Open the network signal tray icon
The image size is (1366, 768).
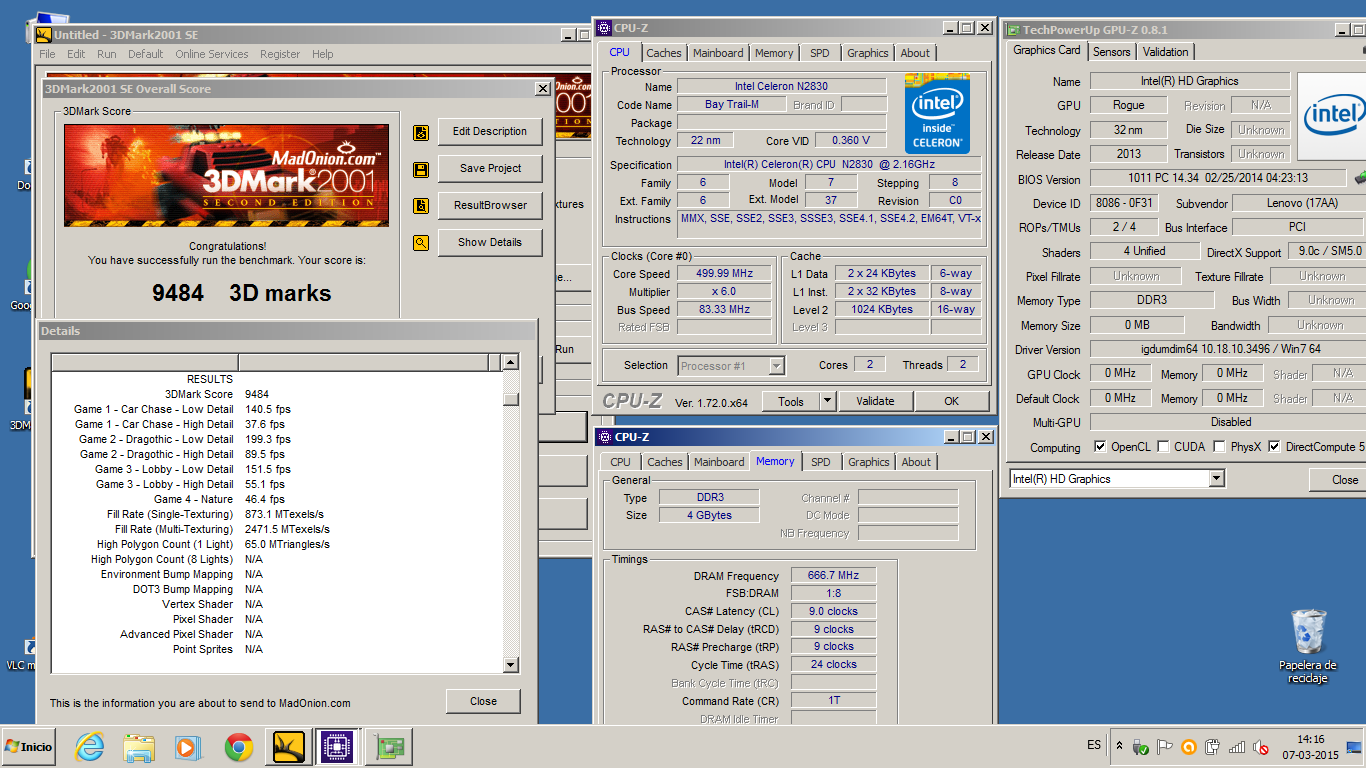point(1237,746)
